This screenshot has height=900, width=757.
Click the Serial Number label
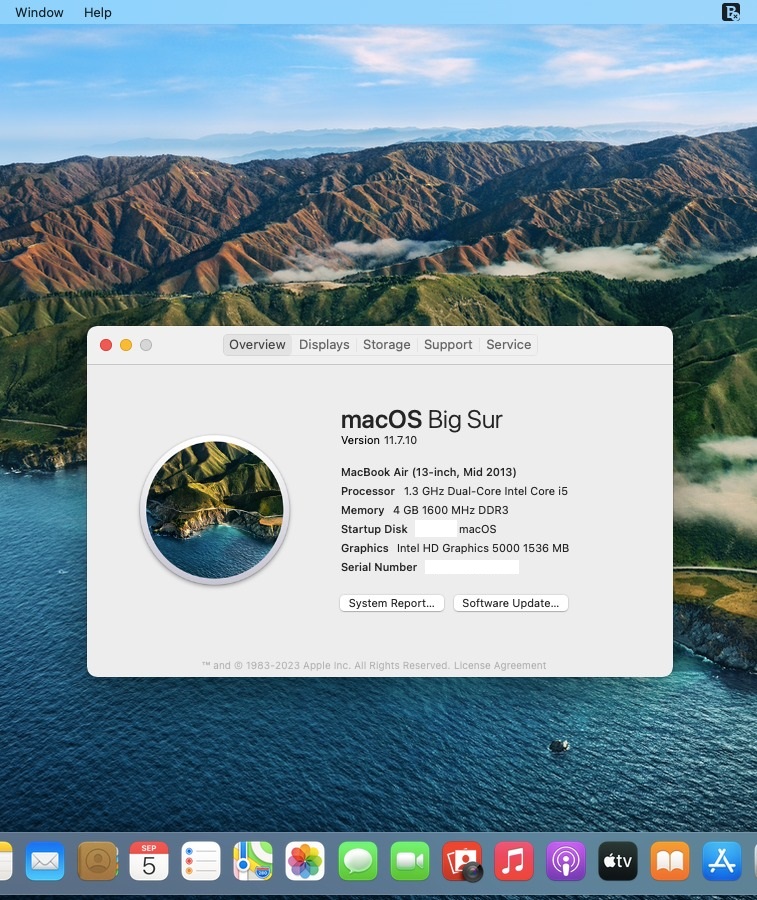pos(379,567)
